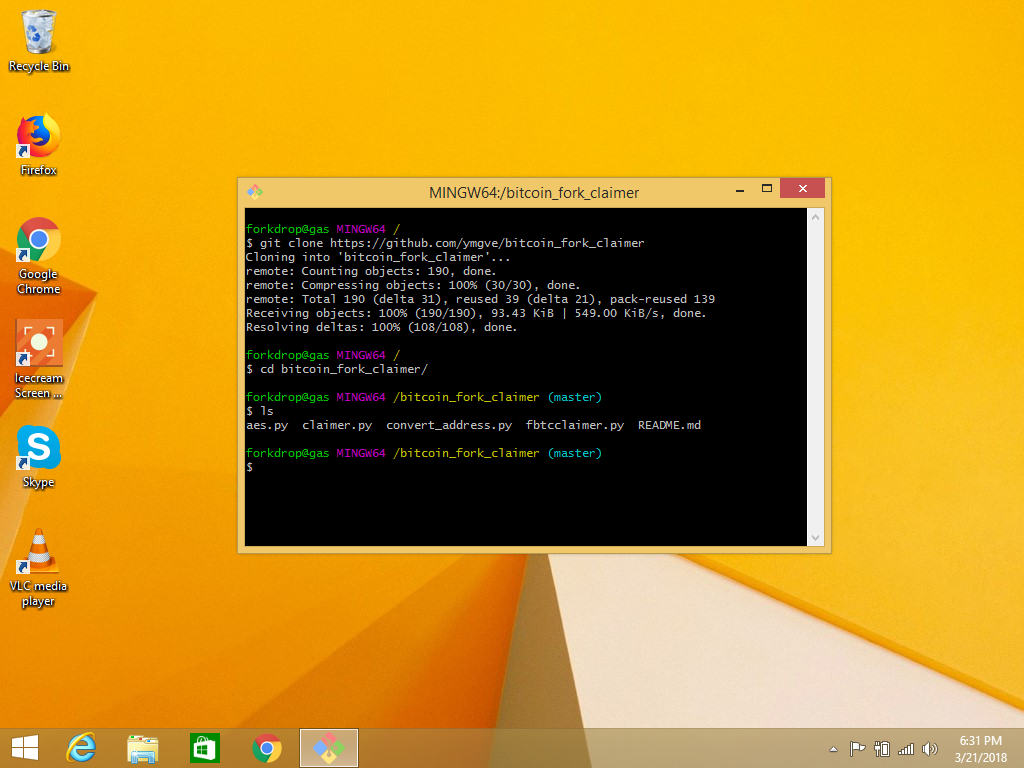
Task: Click the network signal tray icon
Action: (x=906, y=748)
